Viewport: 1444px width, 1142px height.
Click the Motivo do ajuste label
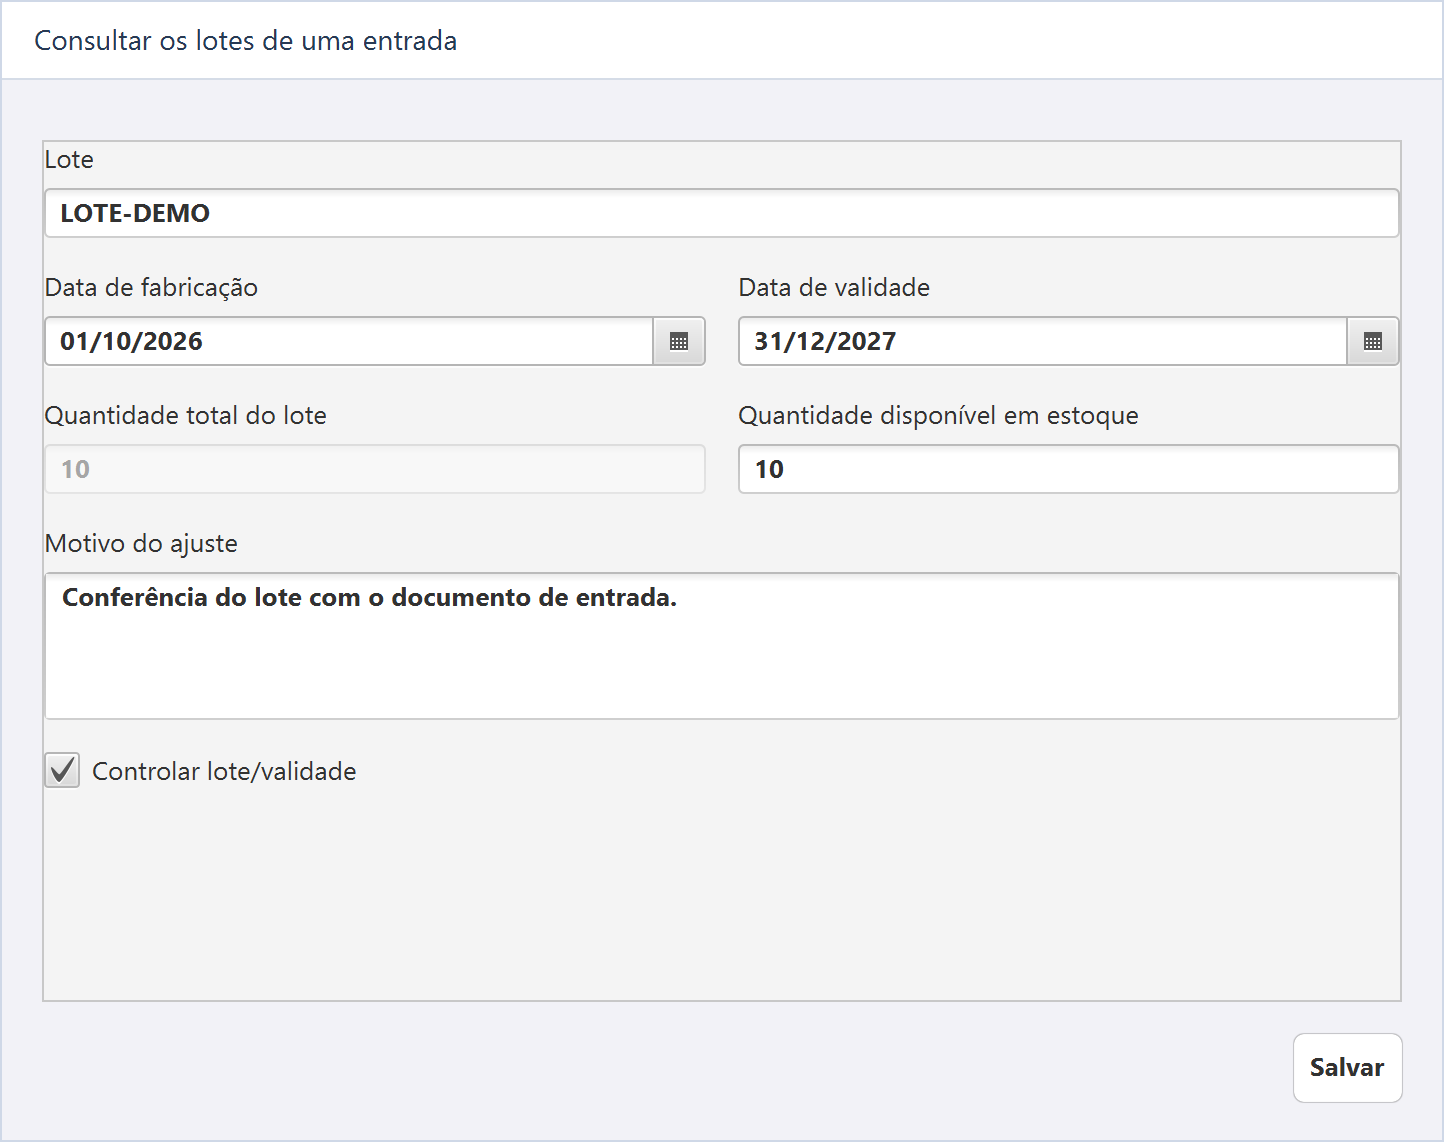click(x=141, y=544)
